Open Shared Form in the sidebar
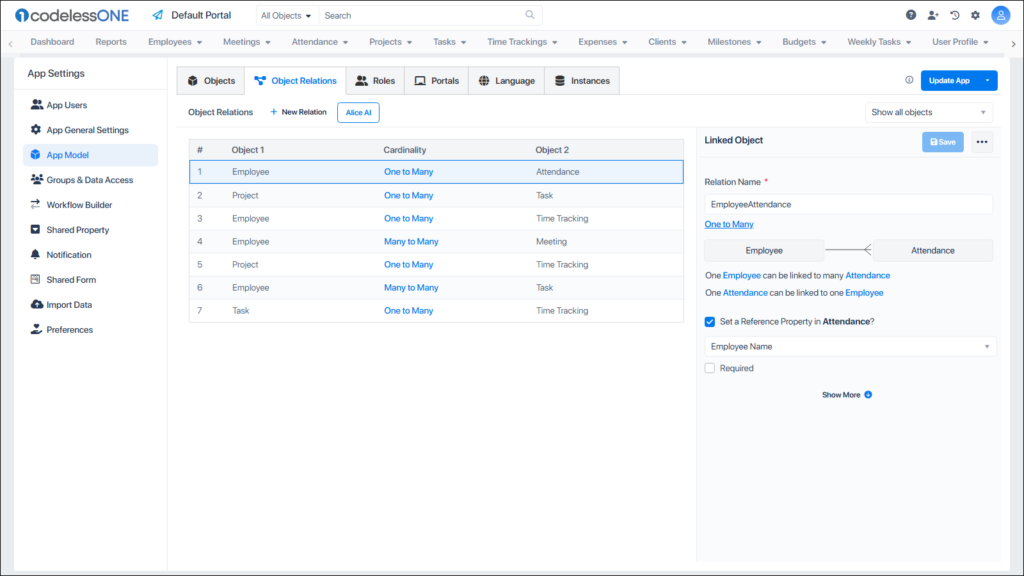Viewport: 1024px width, 576px height. pos(71,280)
